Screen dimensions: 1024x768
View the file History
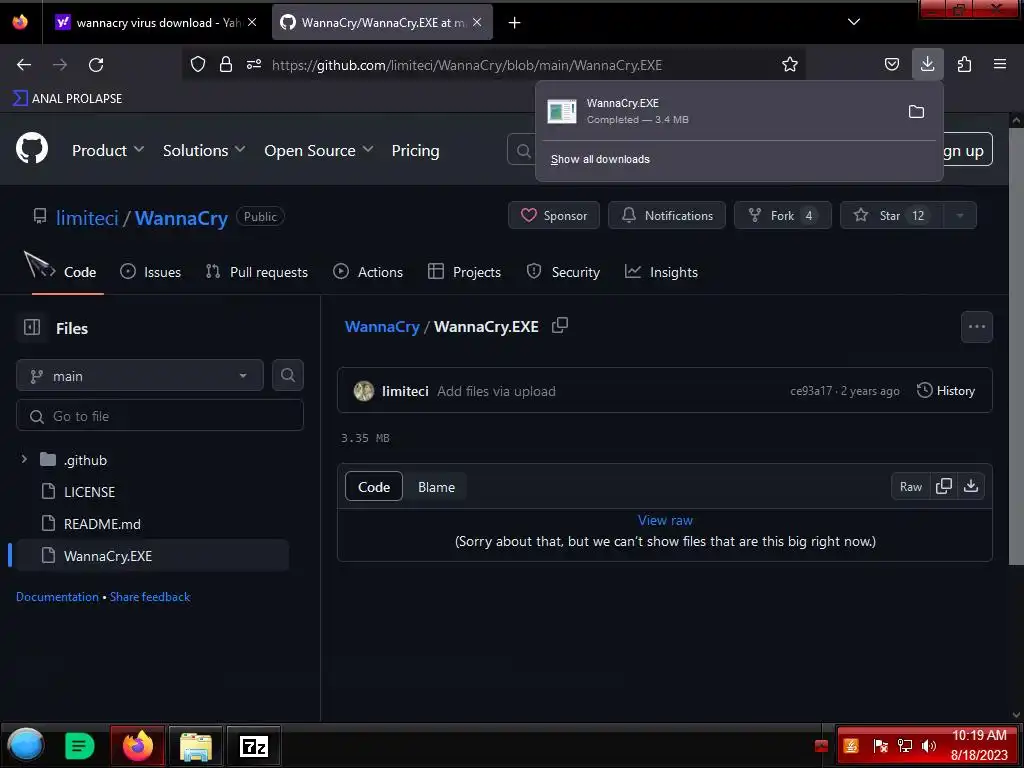coord(946,391)
